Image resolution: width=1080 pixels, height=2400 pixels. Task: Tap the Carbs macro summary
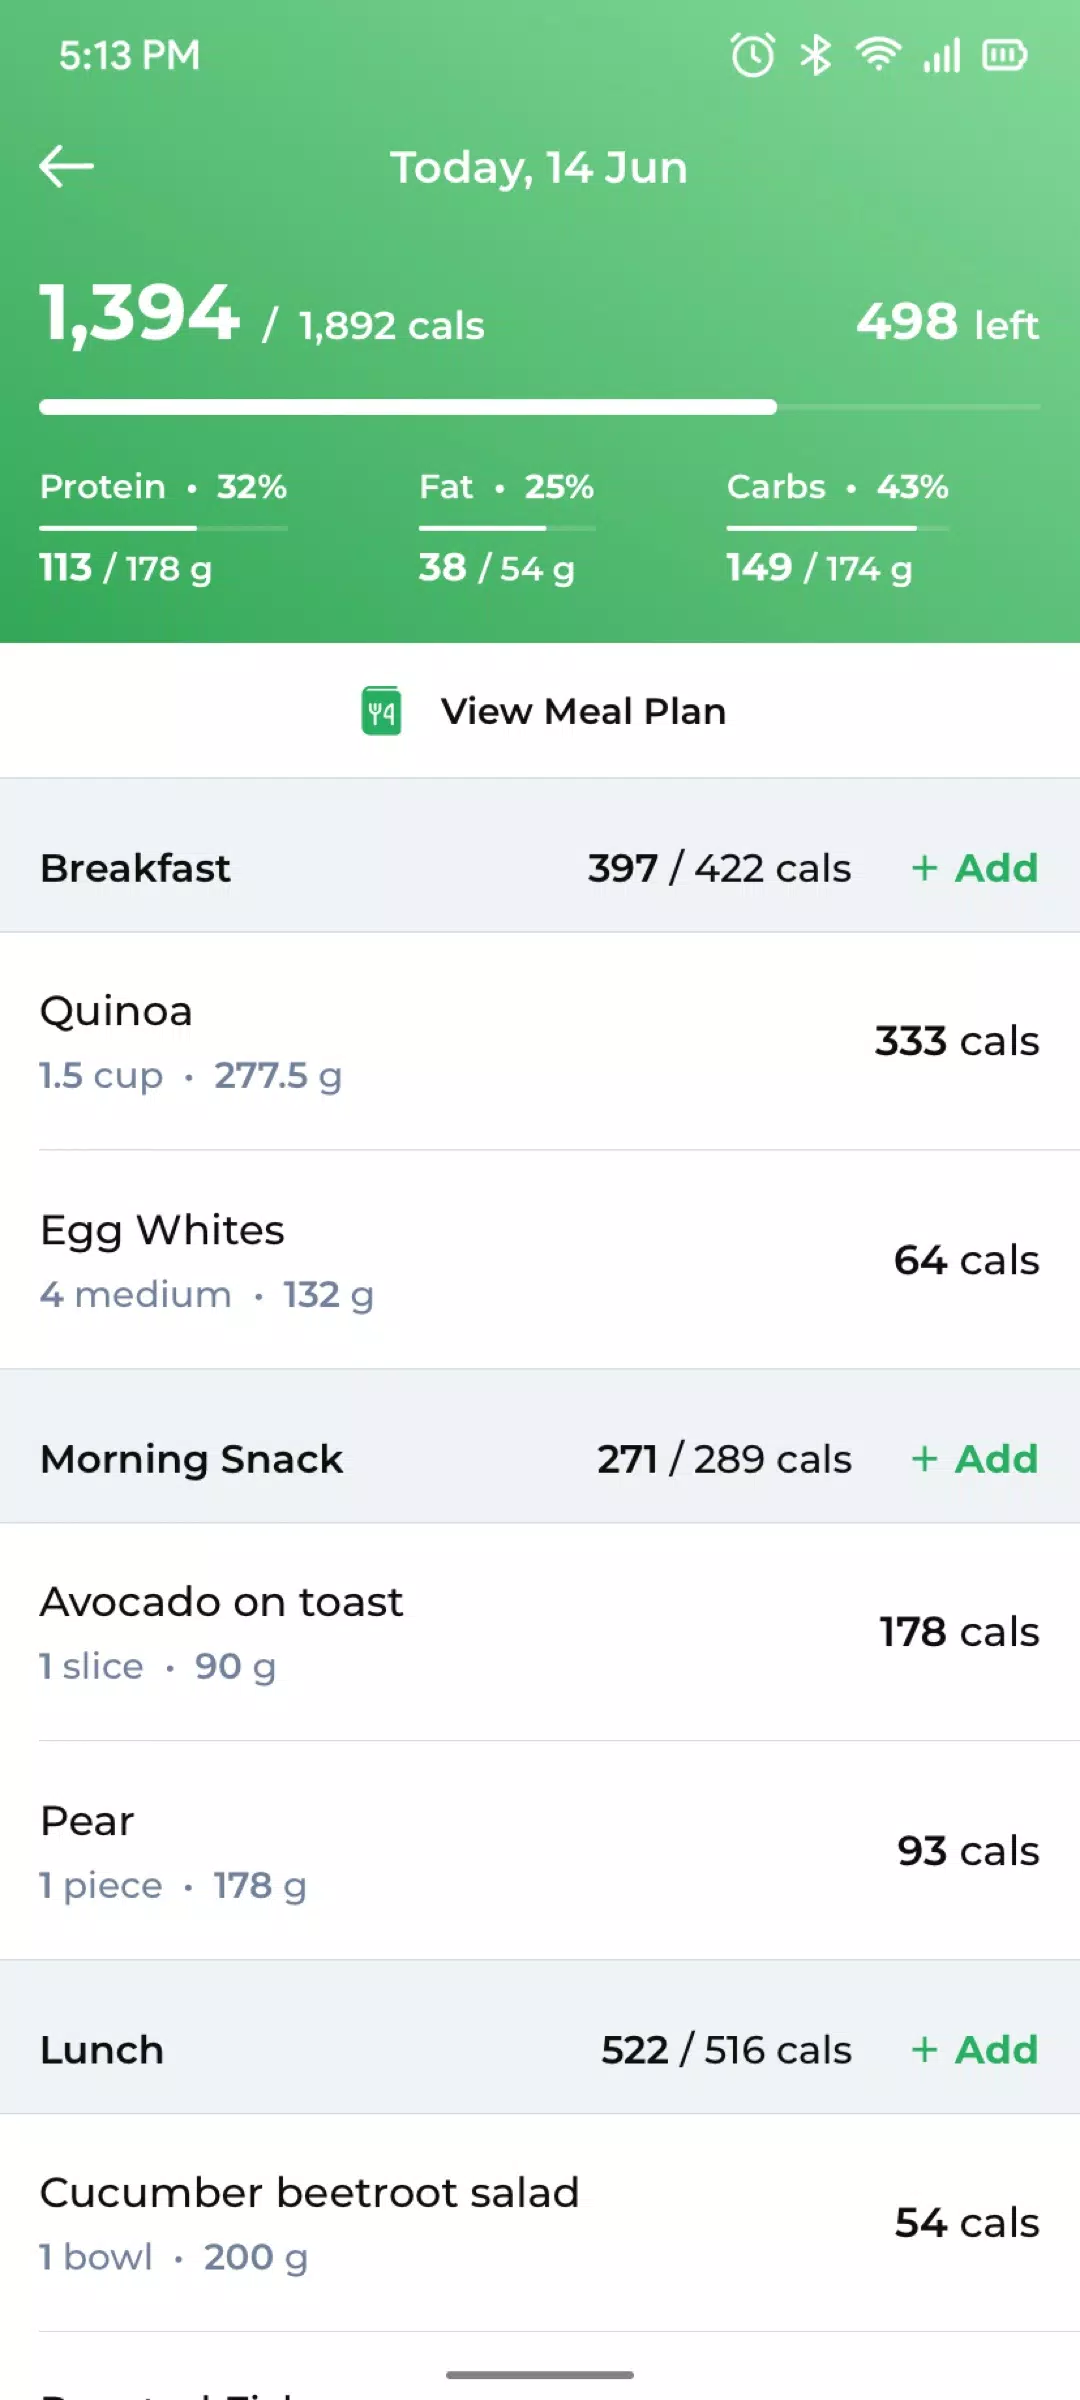coord(838,527)
